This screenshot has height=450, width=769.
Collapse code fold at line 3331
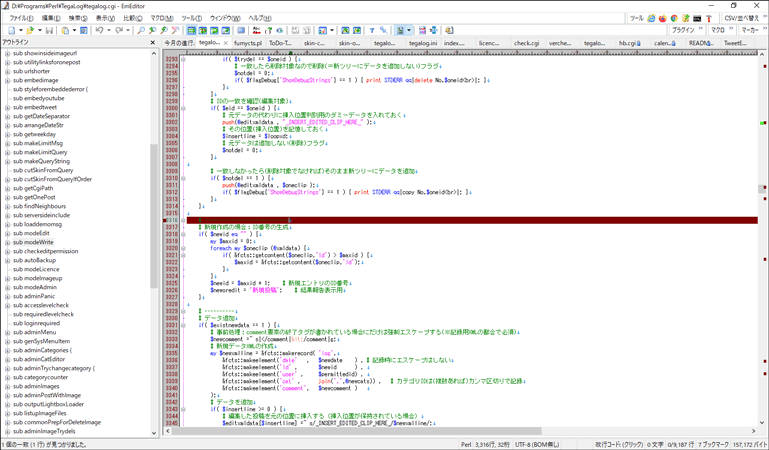[183, 325]
